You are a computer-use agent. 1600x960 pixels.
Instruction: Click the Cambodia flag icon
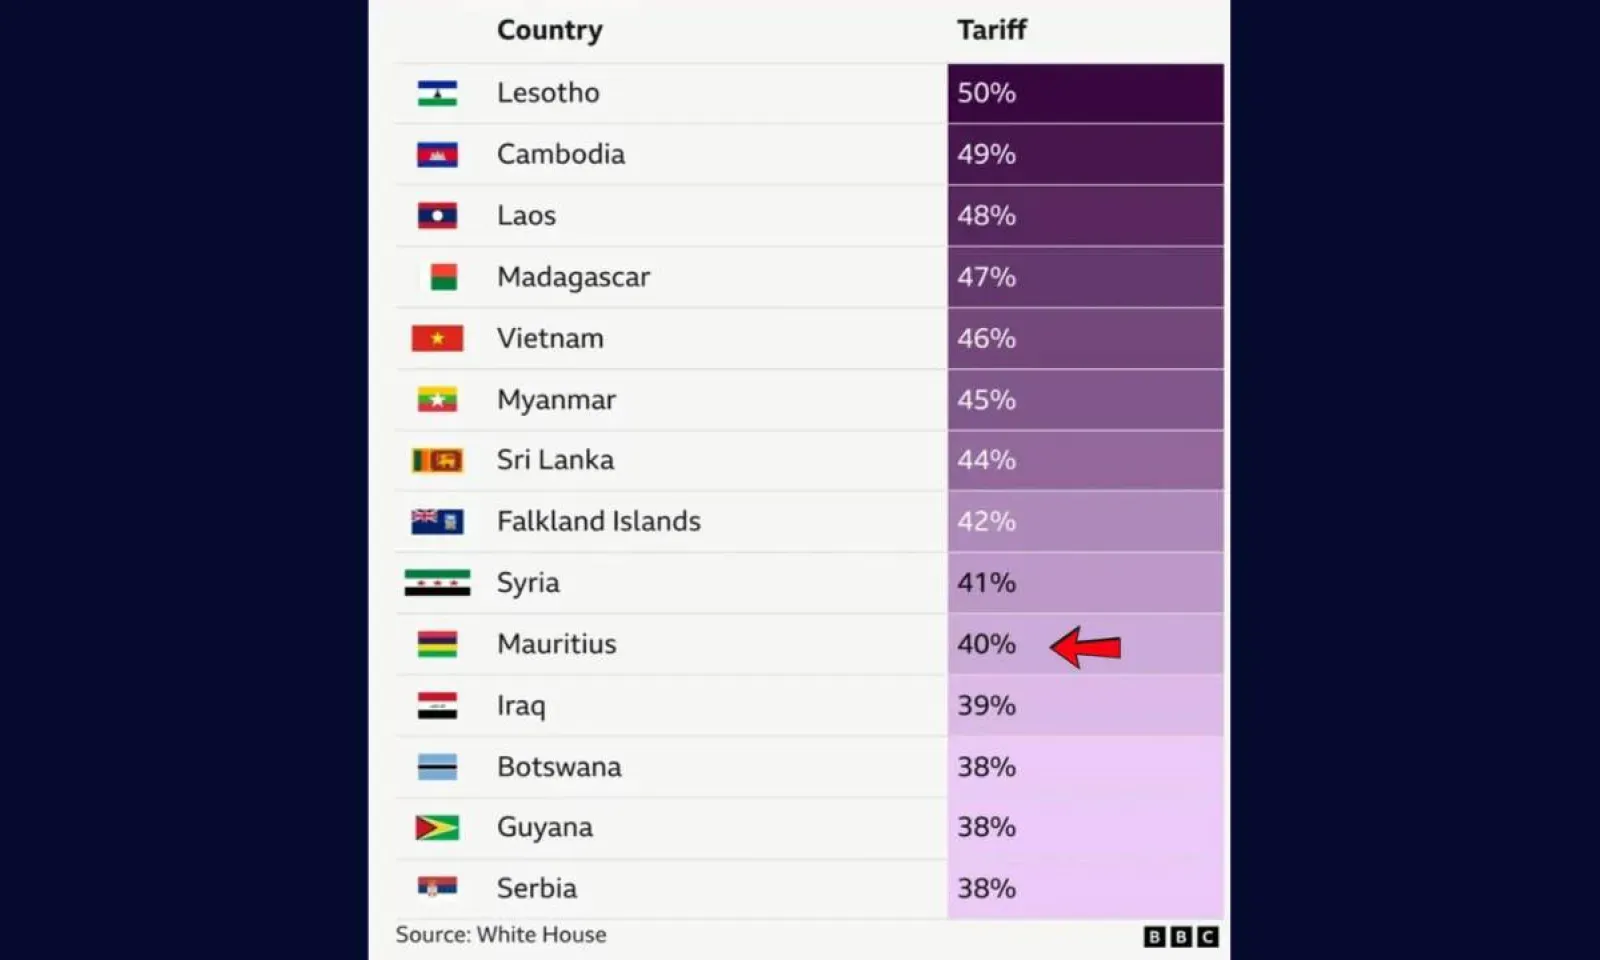coord(437,155)
